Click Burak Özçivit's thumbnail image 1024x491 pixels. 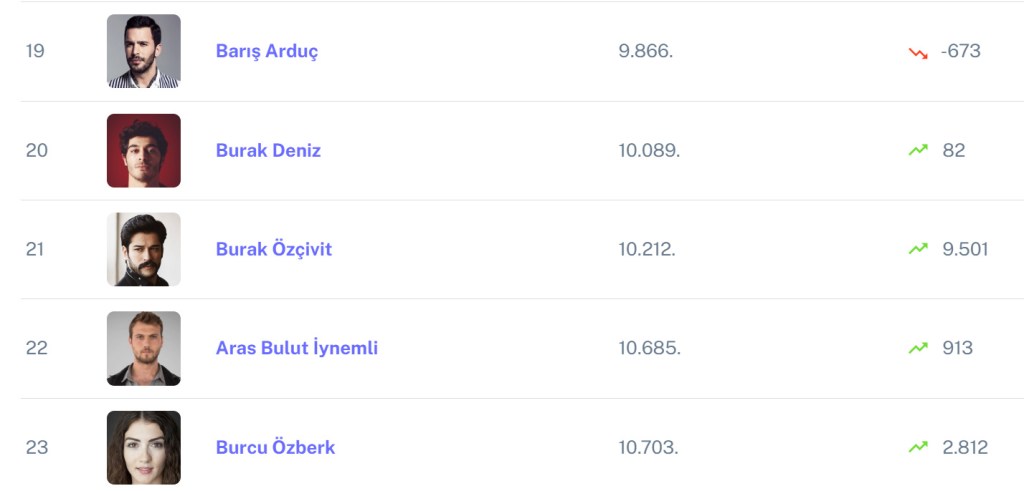click(144, 249)
